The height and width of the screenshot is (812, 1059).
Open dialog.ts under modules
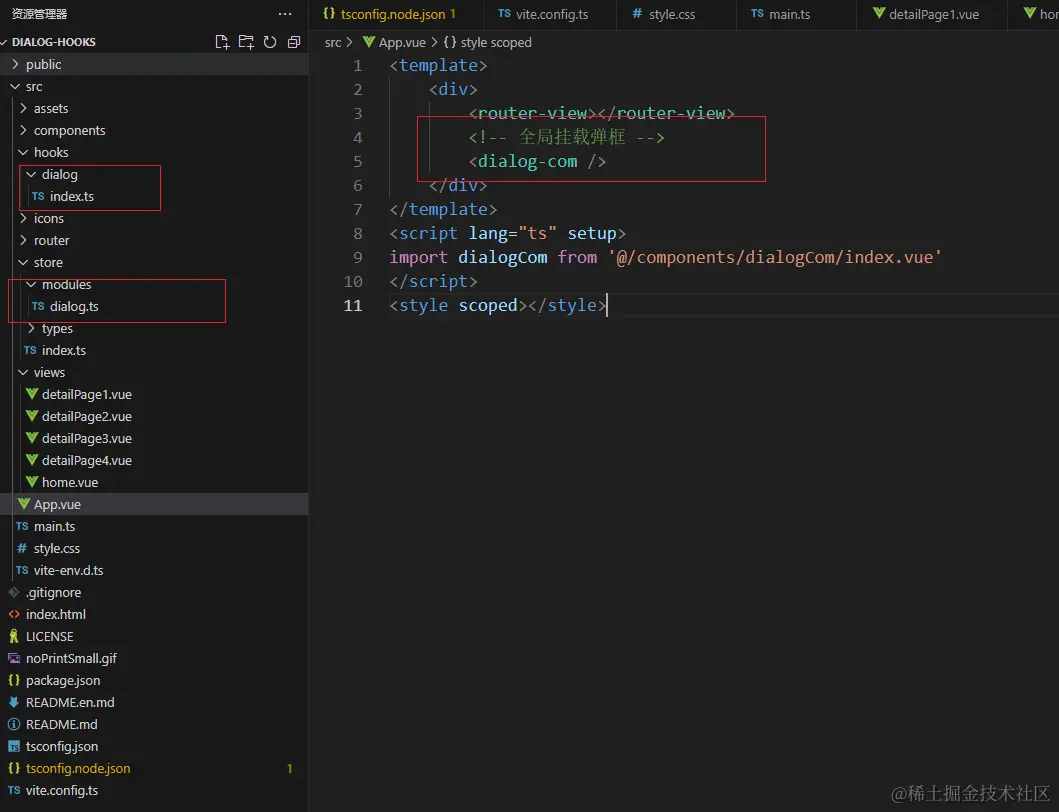pyautogui.click(x=154, y=306)
